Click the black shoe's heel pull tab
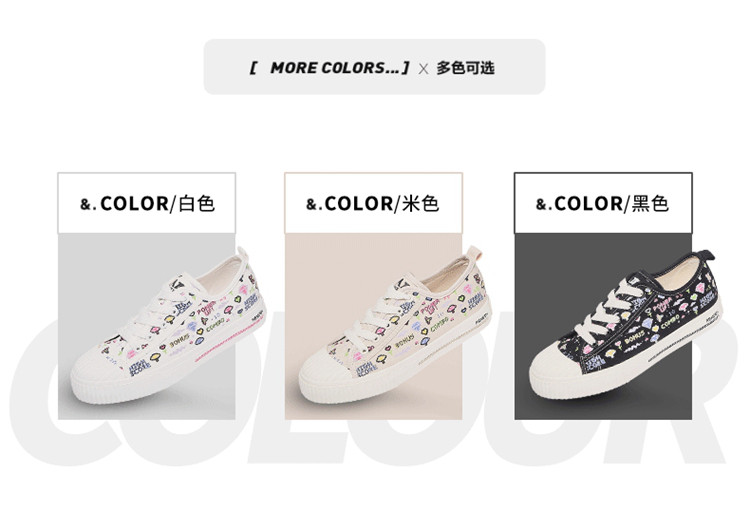The width and height of the screenshot is (750, 531). click(x=705, y=255)
